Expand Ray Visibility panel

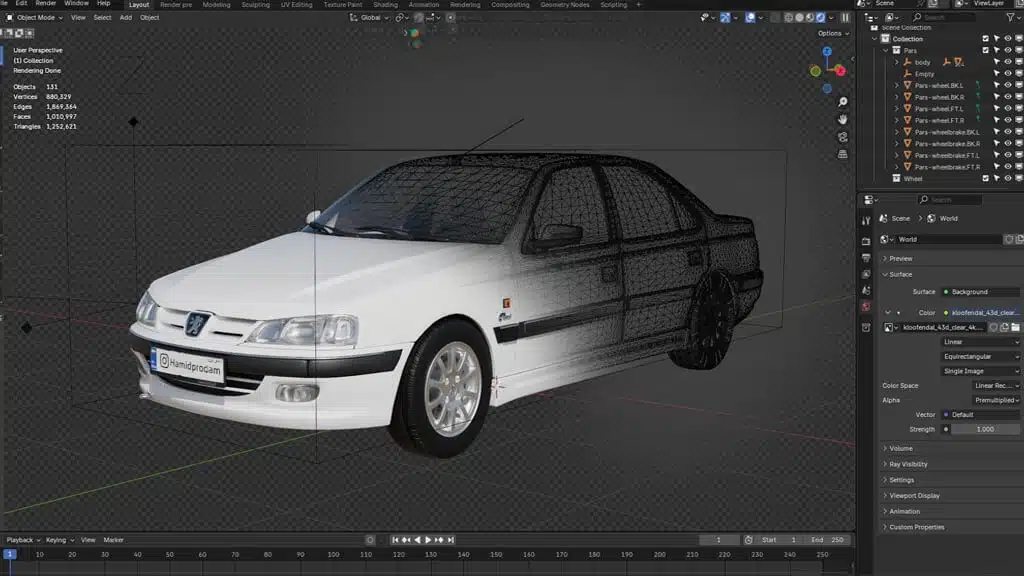(908, 464)
